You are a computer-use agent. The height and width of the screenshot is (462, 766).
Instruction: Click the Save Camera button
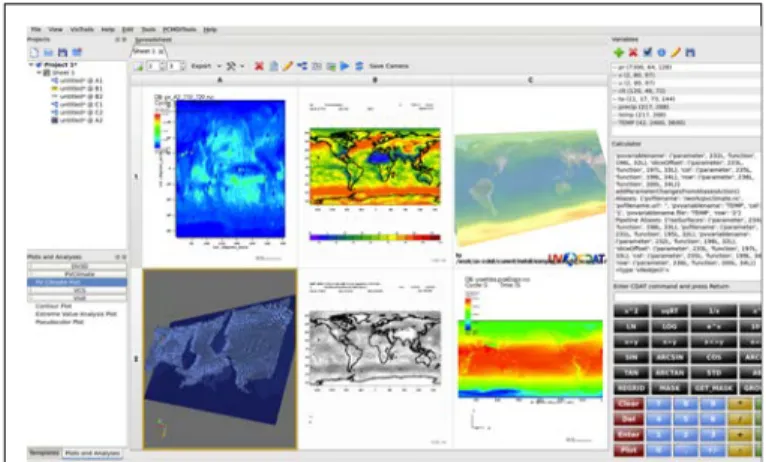389,66
